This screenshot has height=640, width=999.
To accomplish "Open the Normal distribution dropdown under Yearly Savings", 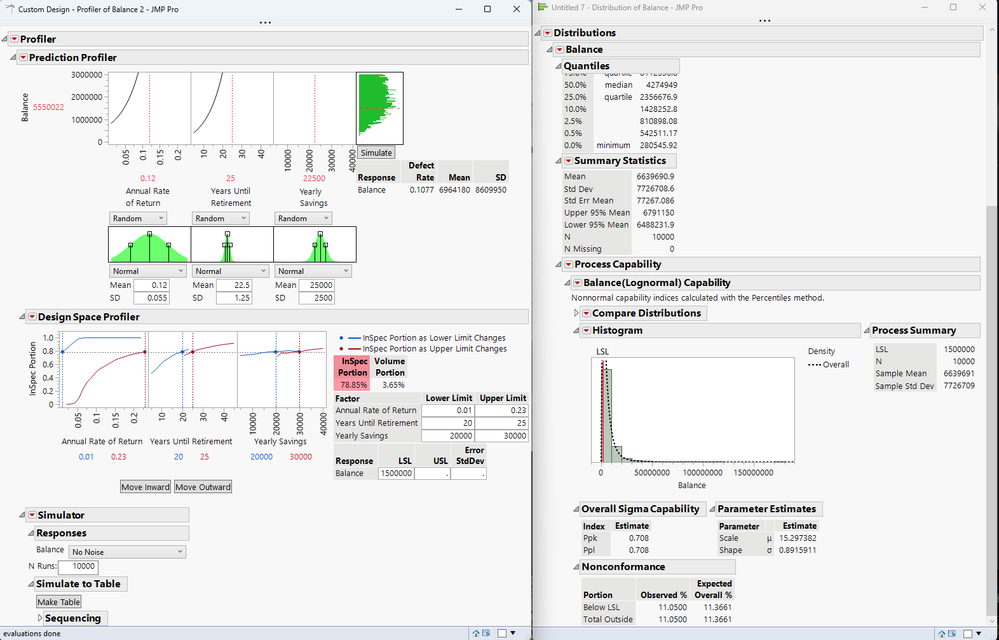I will point(315,271).
